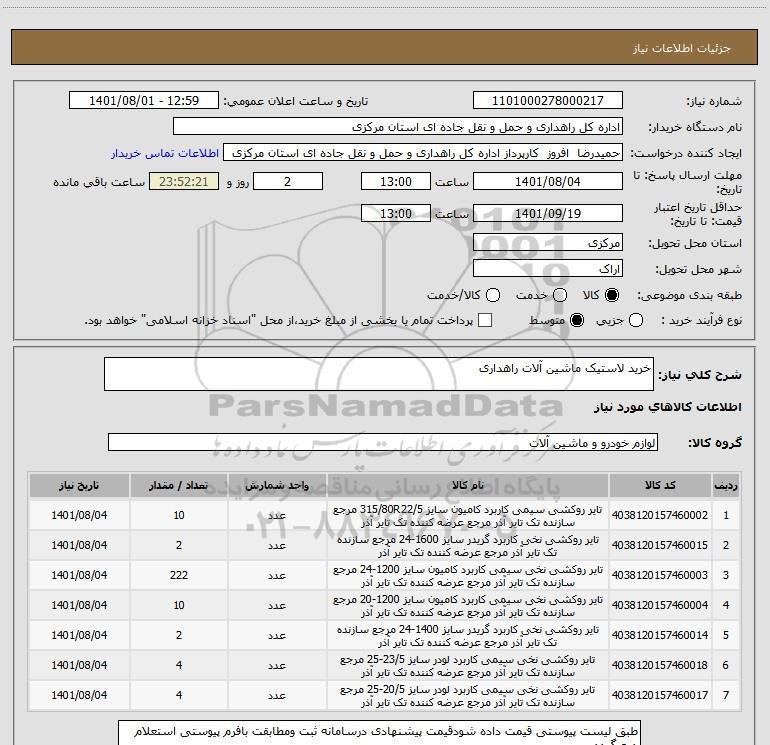Screen dimensions: 770x745
Task: Click the 1600-24 grader tire item name
Action: pos(468,546)
